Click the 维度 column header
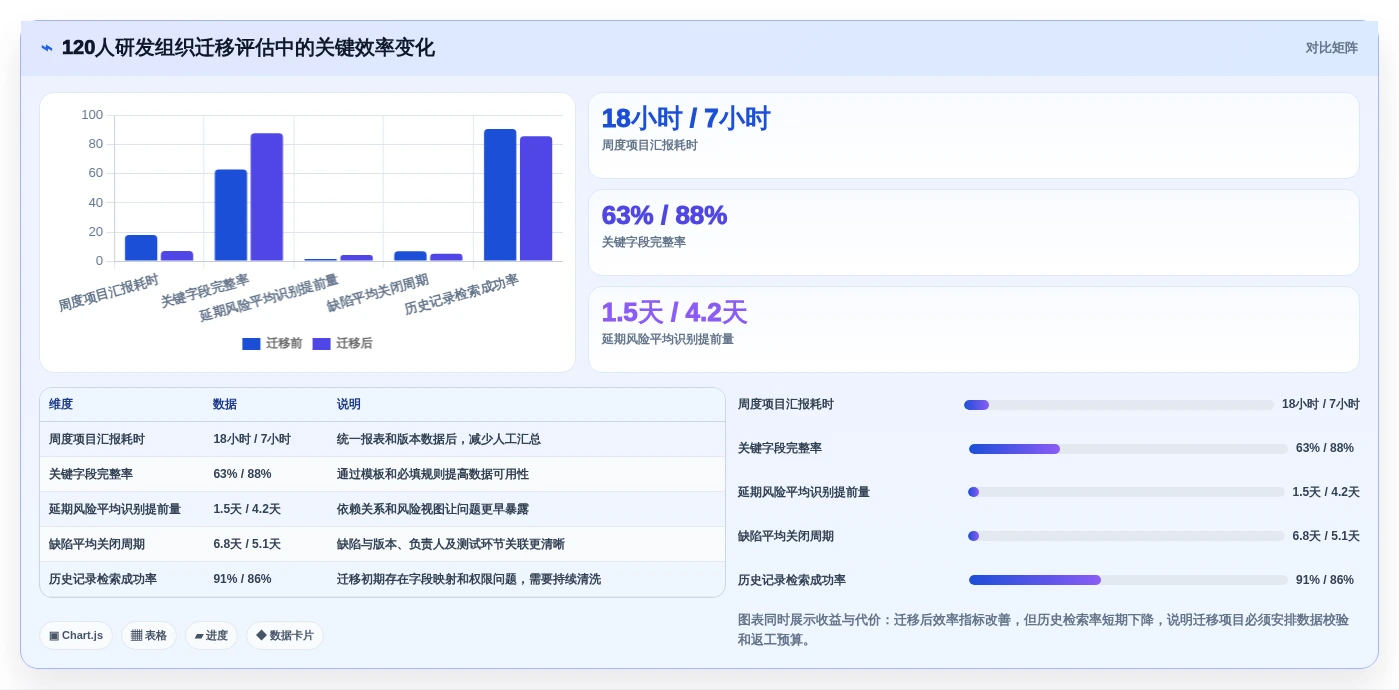This screenshot has height=690, width=1399. [x=61, y=405]
